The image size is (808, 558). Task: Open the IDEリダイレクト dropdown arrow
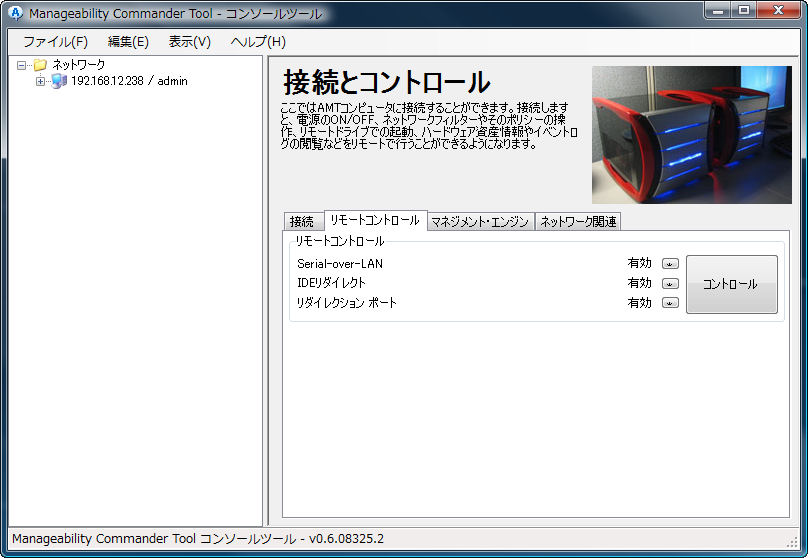click(670, 283)
